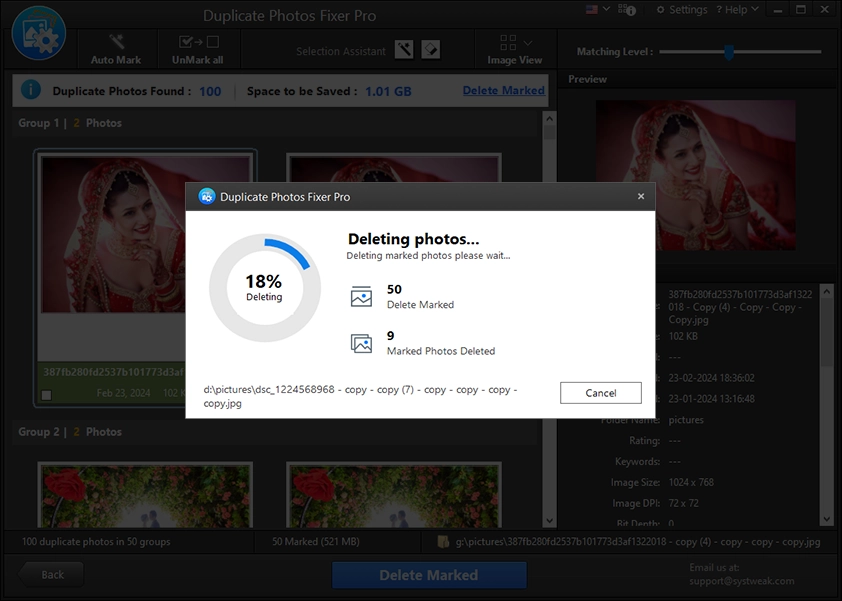The width and height of the screenshot is (842, 601).
Task: Select the second rose garden thumbnail in Group 2
Action: (394, 495)
